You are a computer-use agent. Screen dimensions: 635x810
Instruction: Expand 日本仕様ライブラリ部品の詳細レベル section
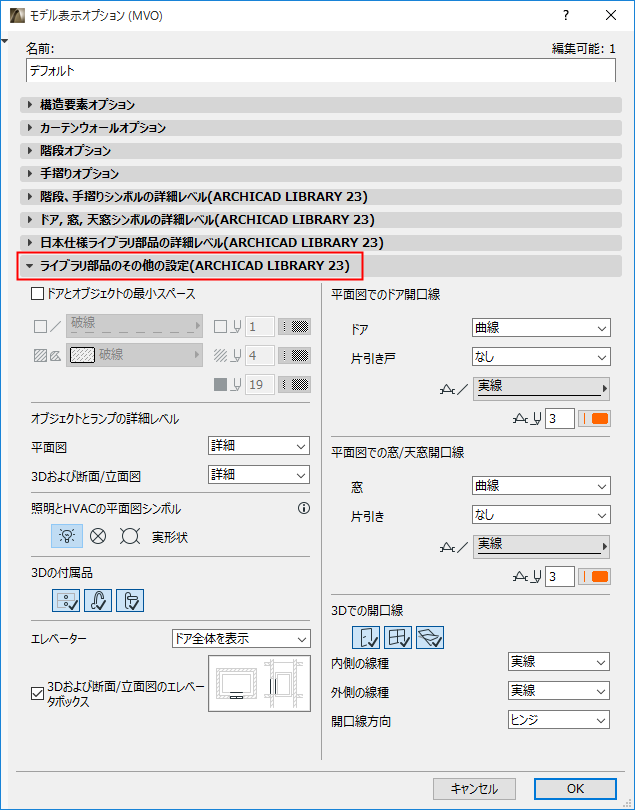pos(320,242)
